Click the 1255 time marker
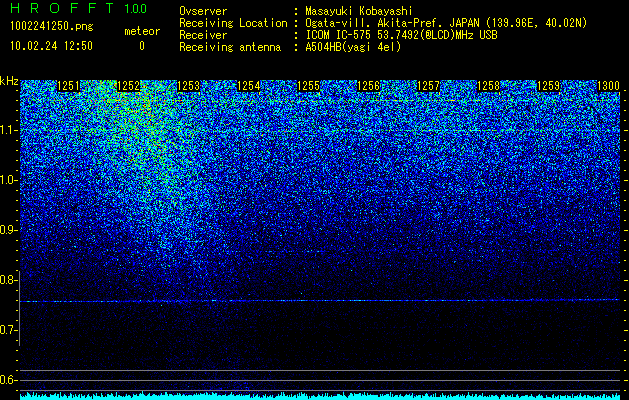 [308, 86]
